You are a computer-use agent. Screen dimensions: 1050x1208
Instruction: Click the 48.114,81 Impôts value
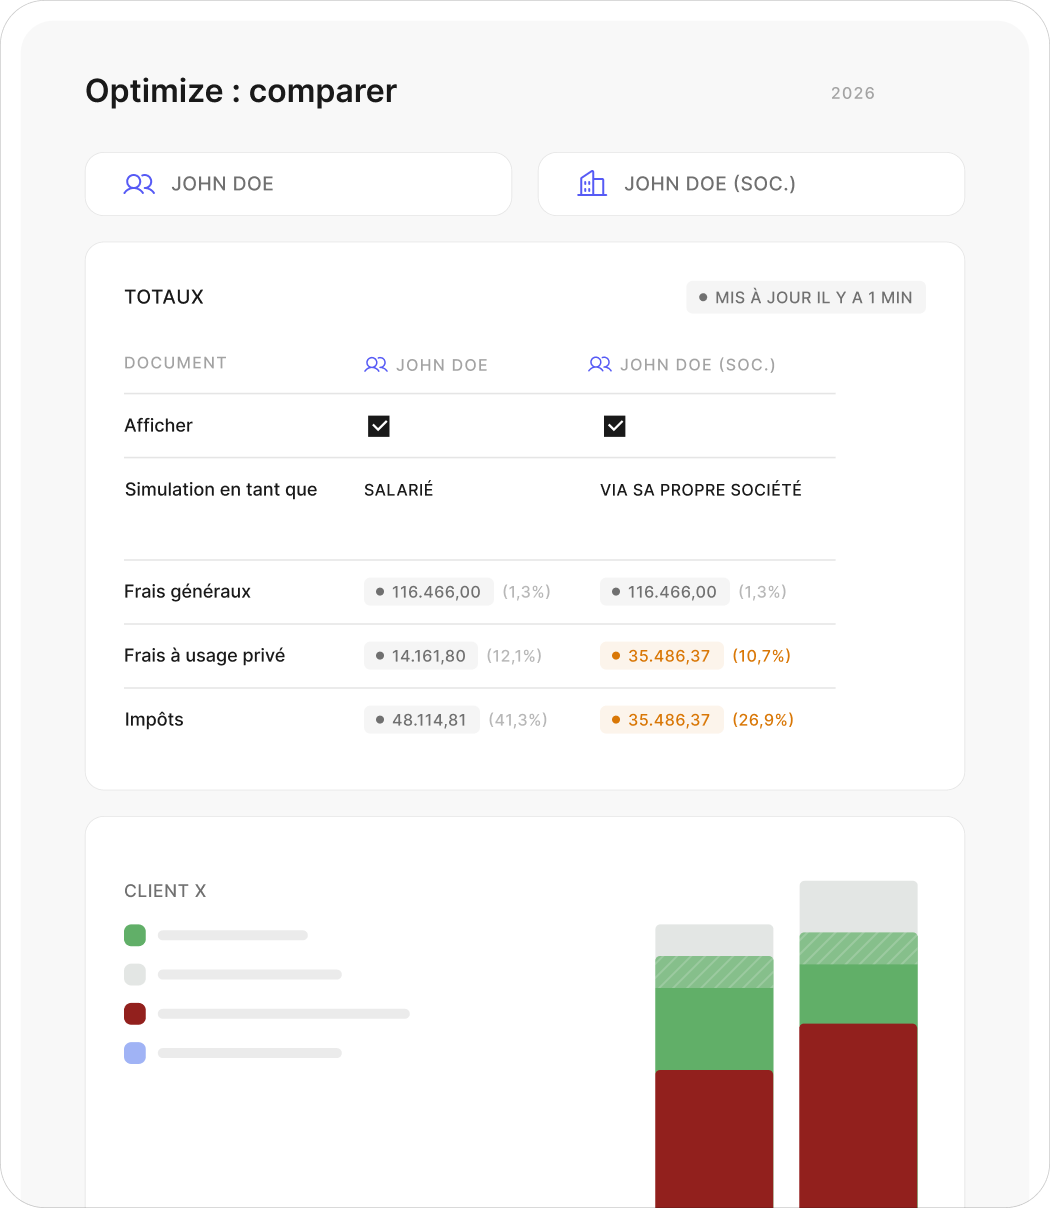coord(422,720)
